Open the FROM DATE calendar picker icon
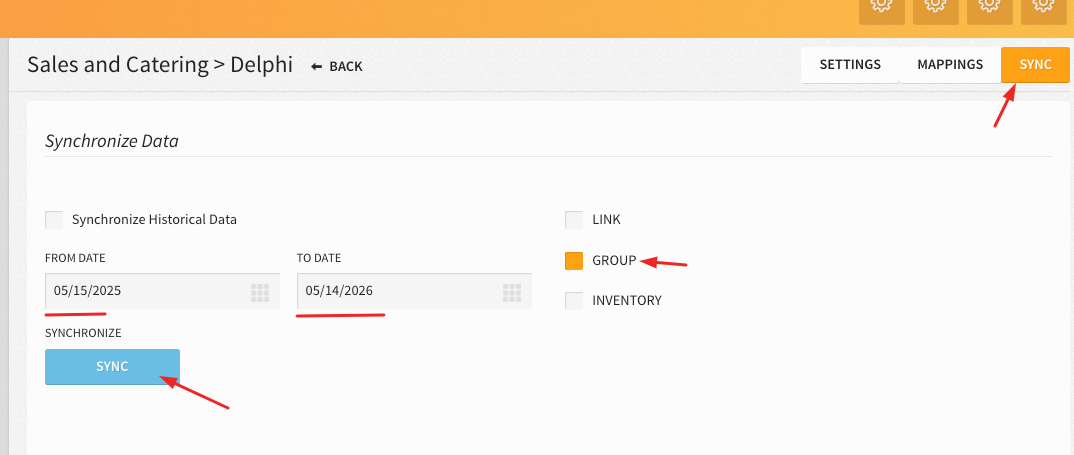Screen dimensions: 1074x455 (260, 293)
